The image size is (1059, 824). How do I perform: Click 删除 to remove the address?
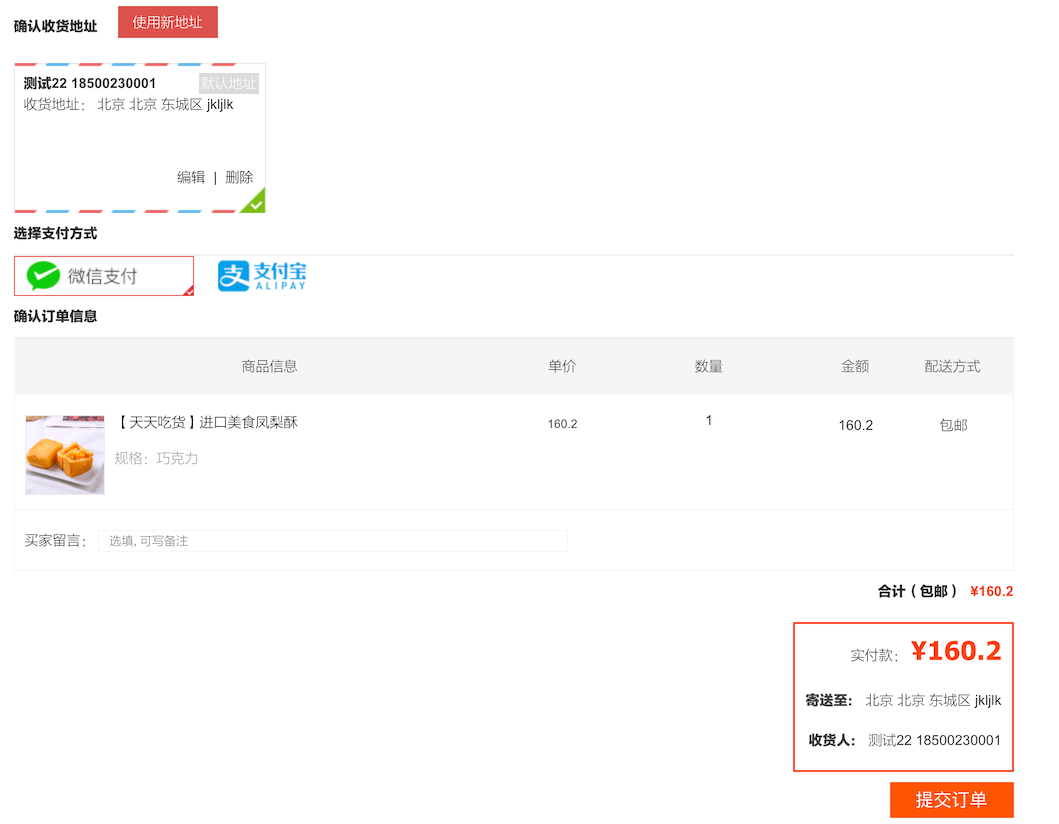[x=239, y=177]
